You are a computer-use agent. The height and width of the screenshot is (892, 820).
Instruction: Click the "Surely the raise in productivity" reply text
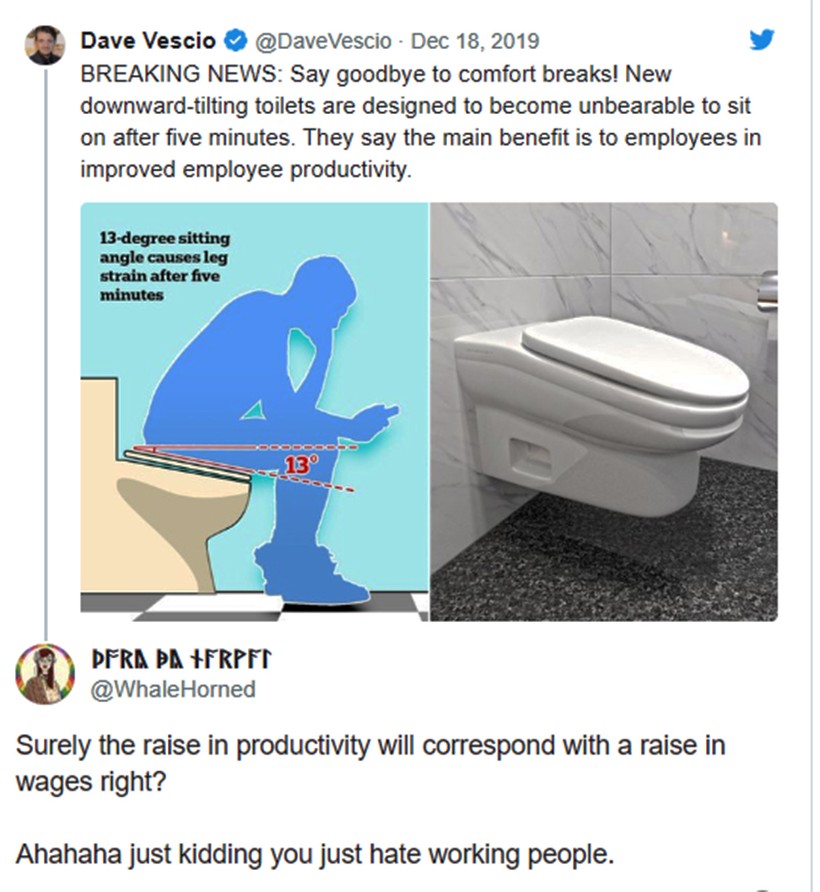click(x=370, y=763)
